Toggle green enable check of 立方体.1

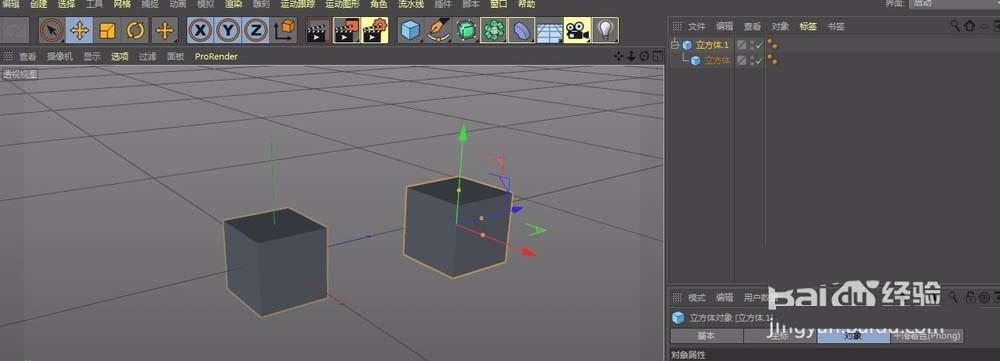(759, 45)
